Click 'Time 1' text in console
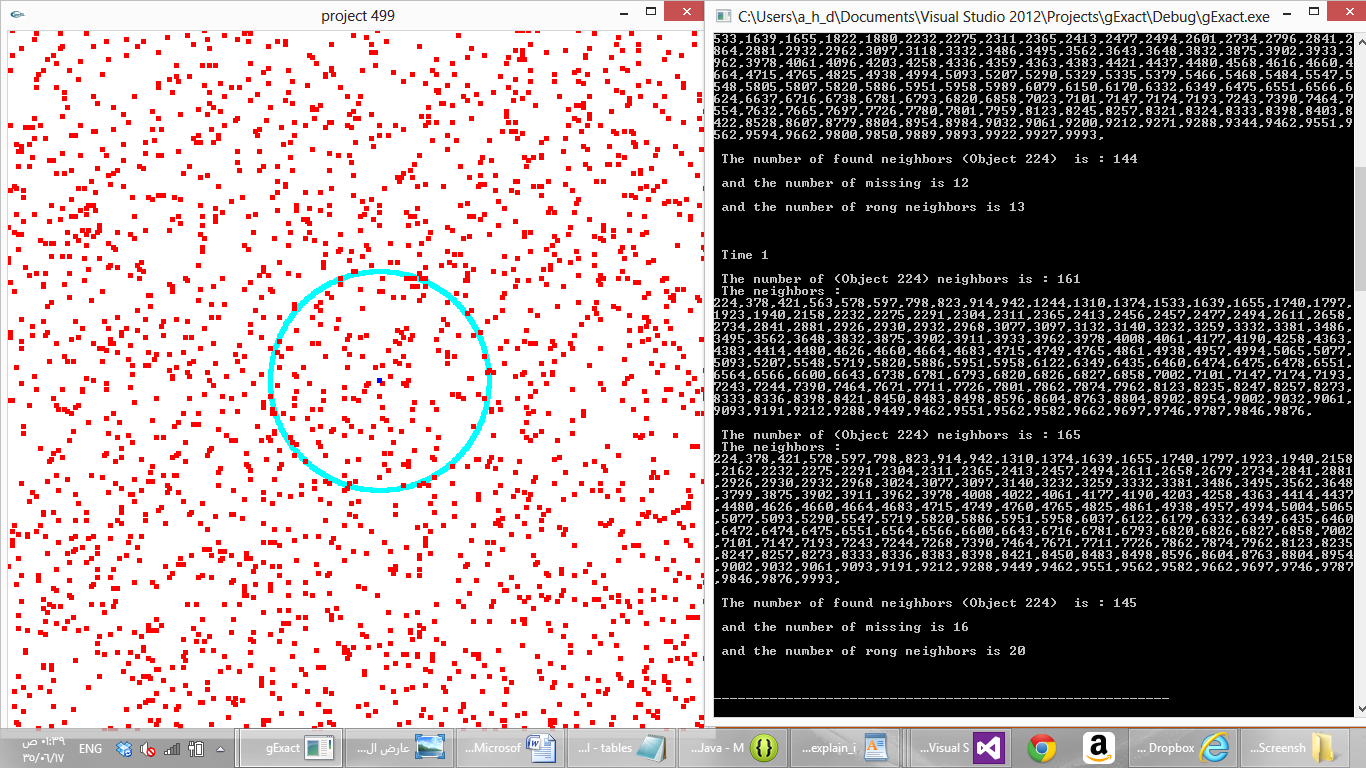1366x768 pixels. [745, 255]
